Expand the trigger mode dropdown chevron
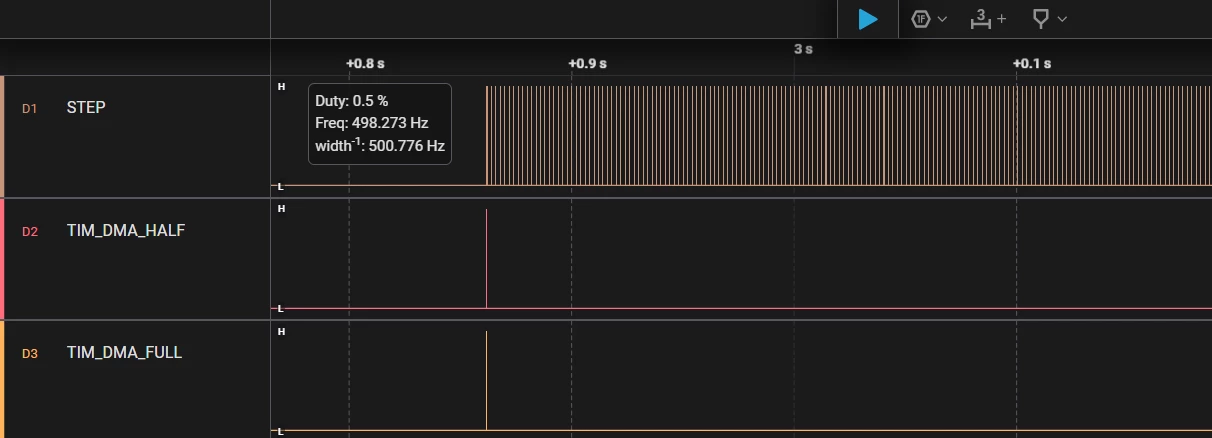This screenshot has height=438, width=1212. coord(942,19)
